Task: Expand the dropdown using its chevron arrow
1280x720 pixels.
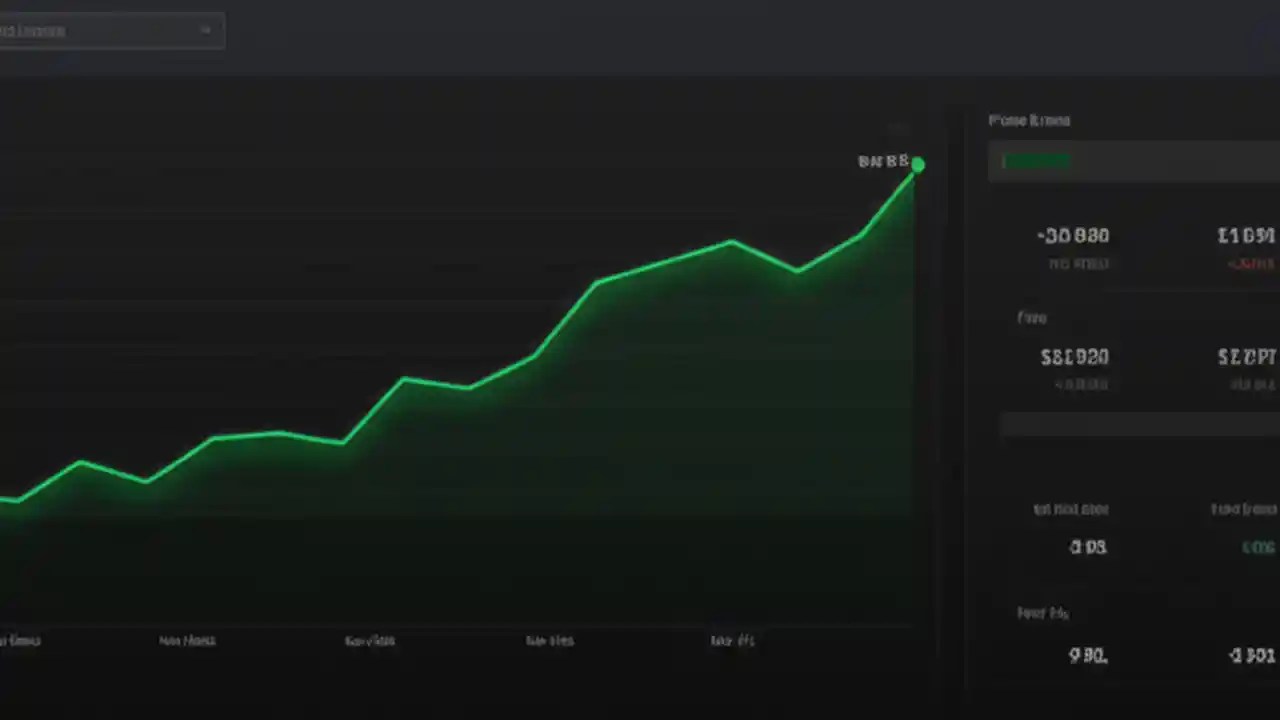Action: 207,30
